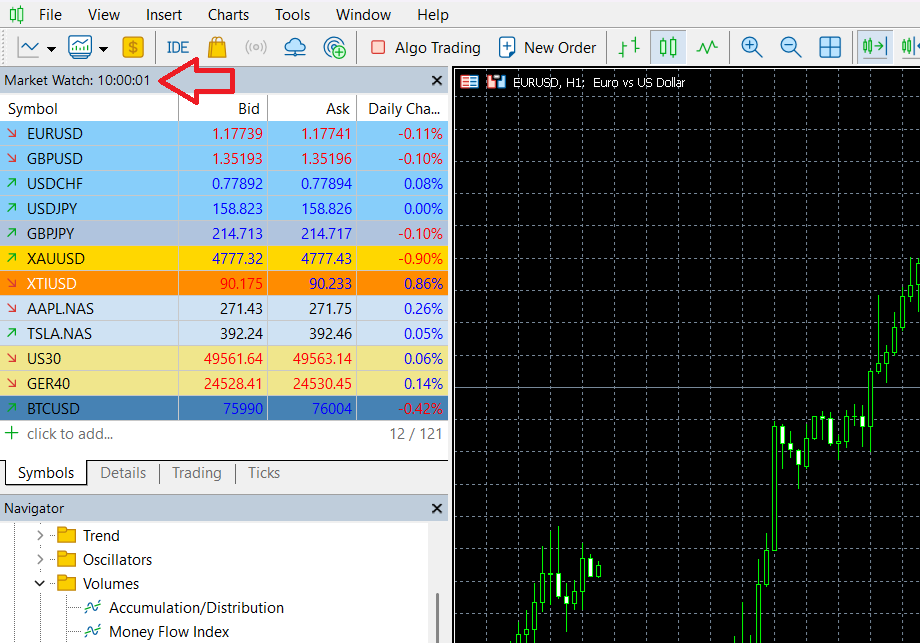Click the Signals radio waves icon
This screenshot has height=643, width=920.
point(256,47)
